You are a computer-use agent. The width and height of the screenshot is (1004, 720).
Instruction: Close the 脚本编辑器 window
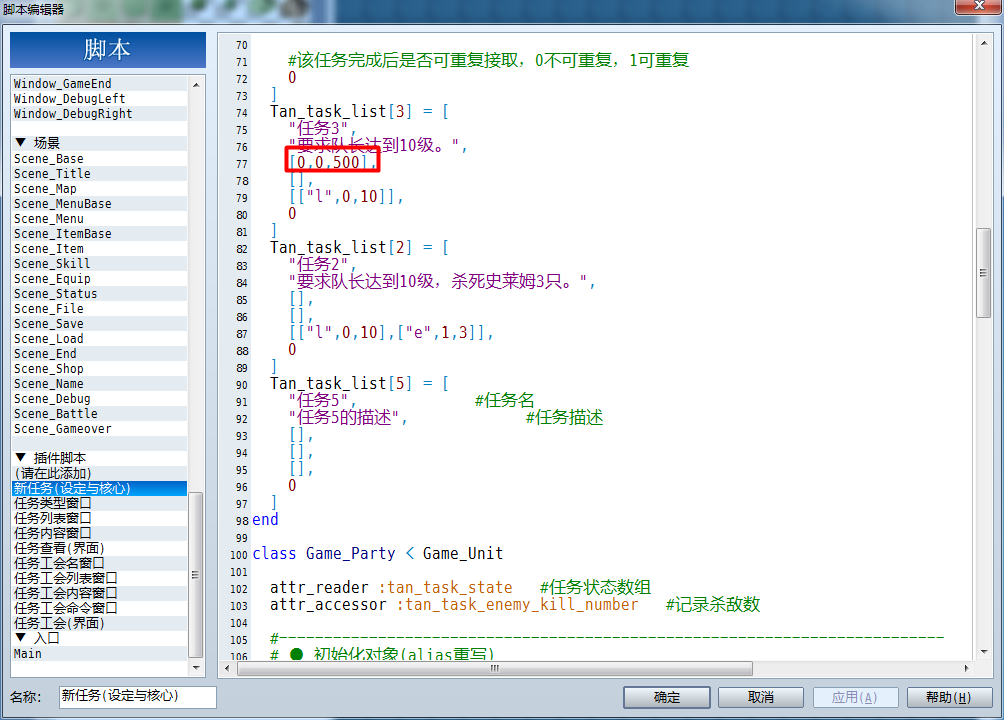coord(978,6)
